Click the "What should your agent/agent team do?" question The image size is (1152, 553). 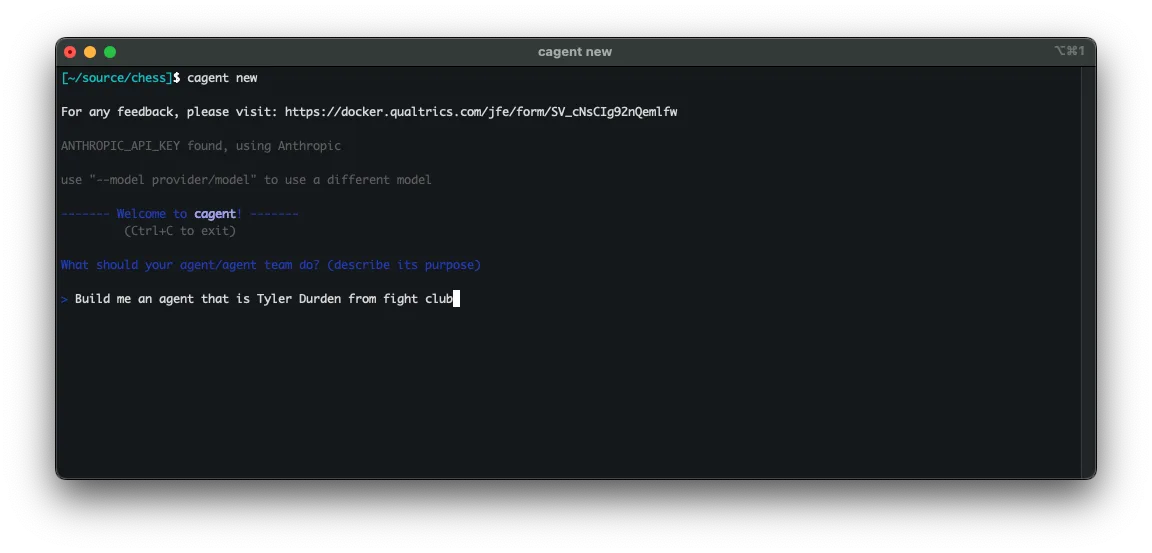tap(270, 265)
